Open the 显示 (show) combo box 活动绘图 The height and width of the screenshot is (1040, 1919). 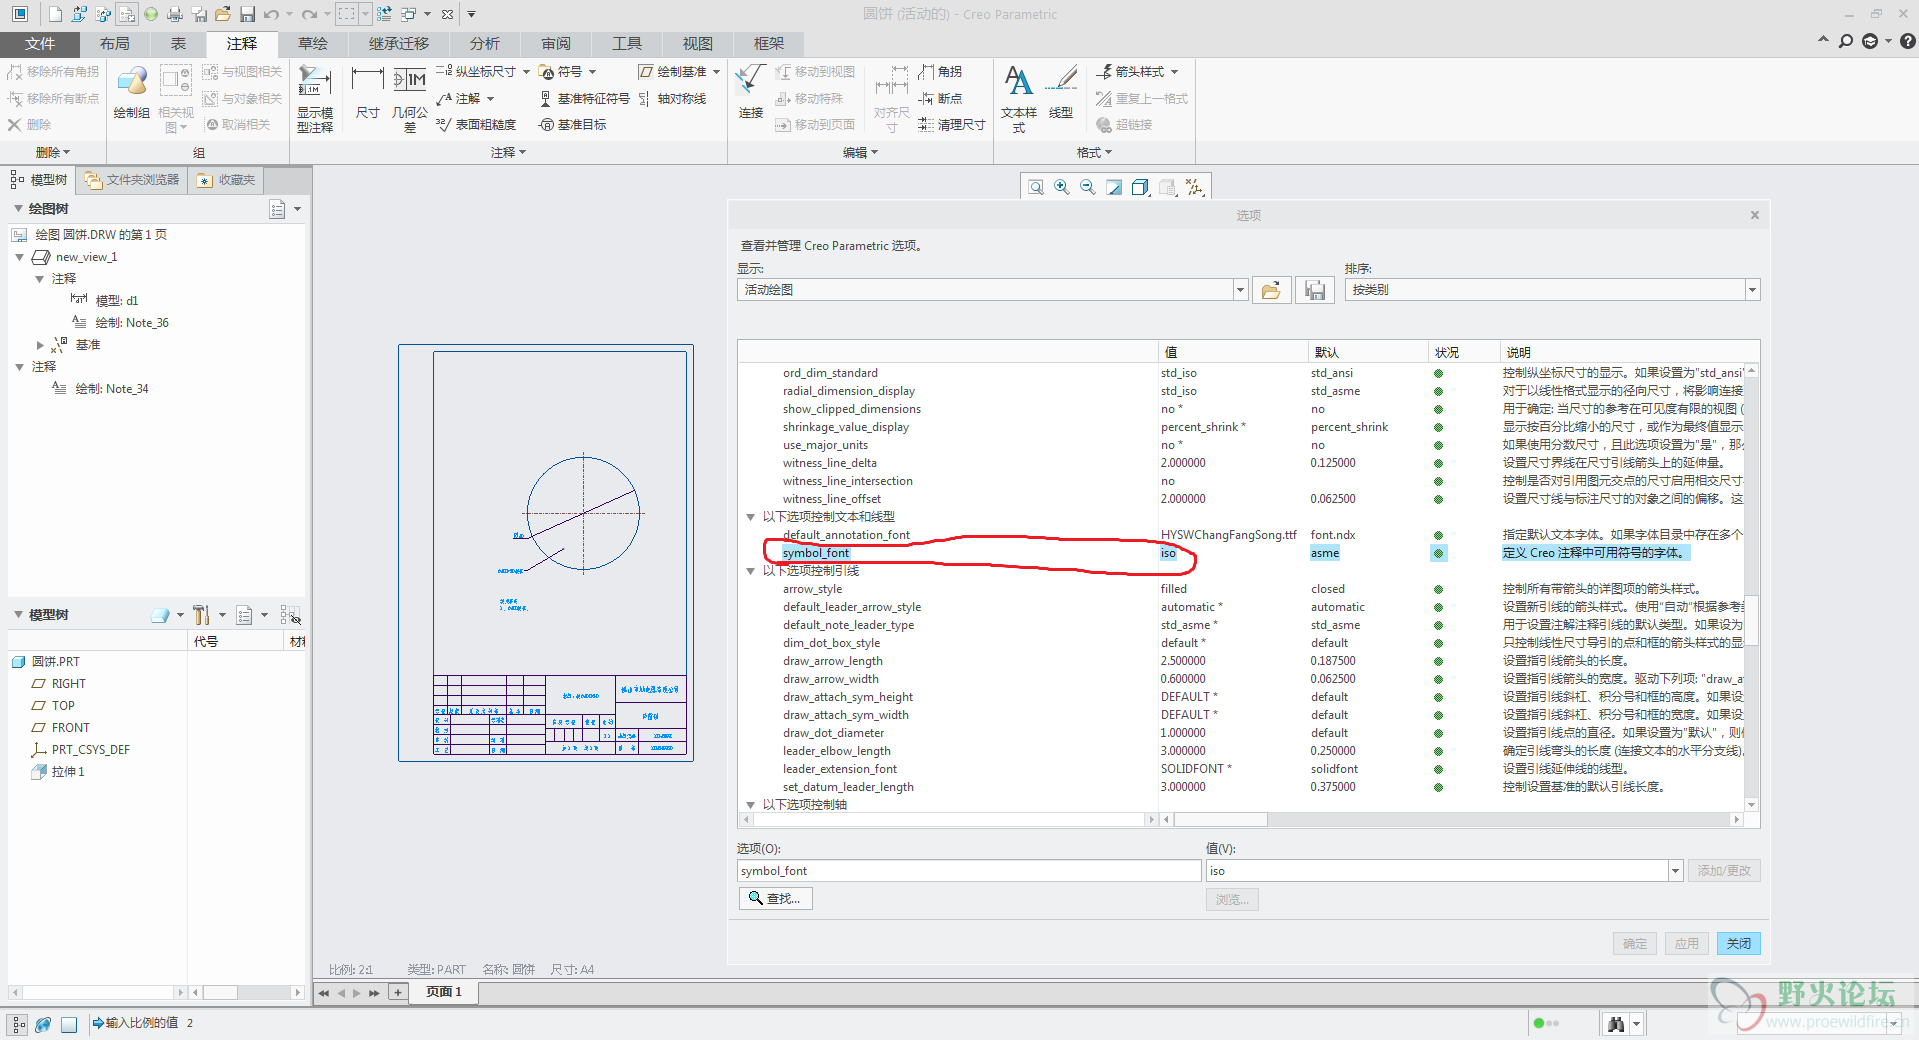click(992, 290)
